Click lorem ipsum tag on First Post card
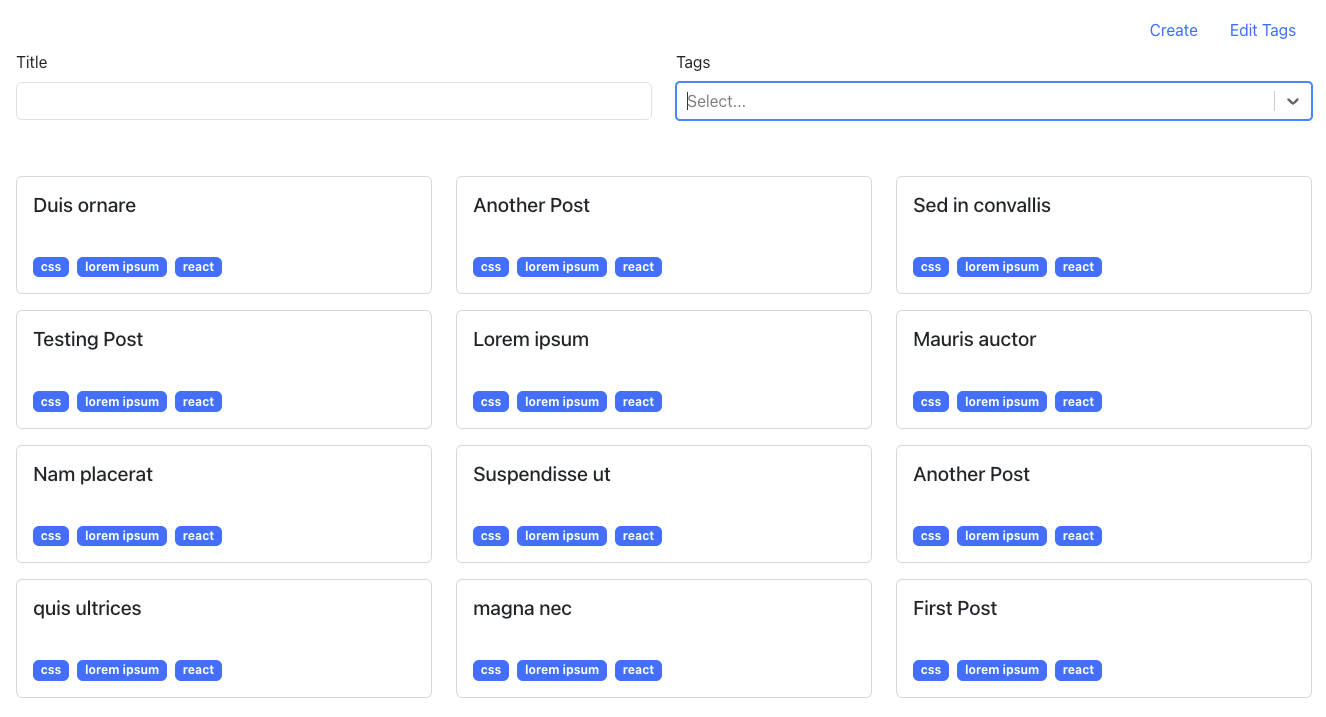The image size is (1326, 717). [x=1002, y=670]
